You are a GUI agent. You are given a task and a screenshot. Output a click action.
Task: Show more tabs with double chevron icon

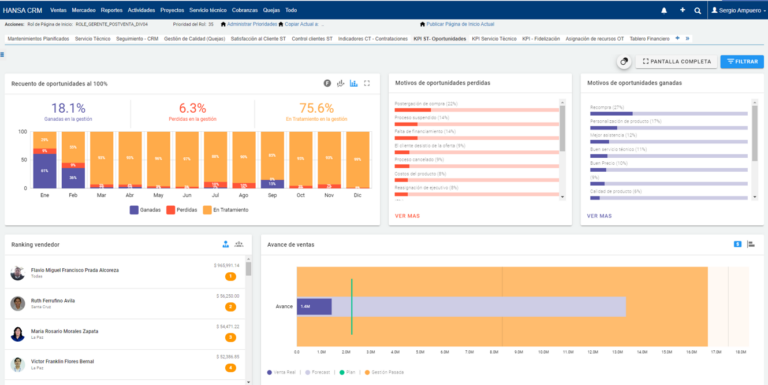click(687, 38)
